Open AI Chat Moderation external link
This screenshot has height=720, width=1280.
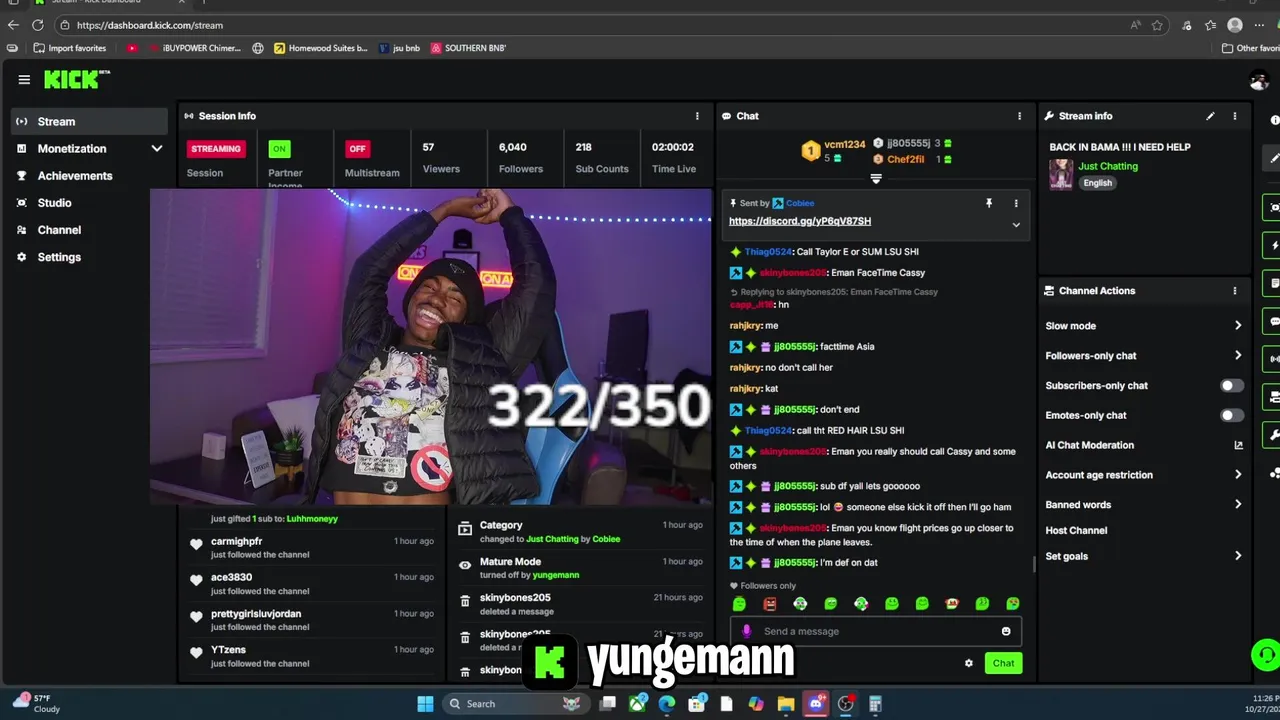tap(1238, 445)
